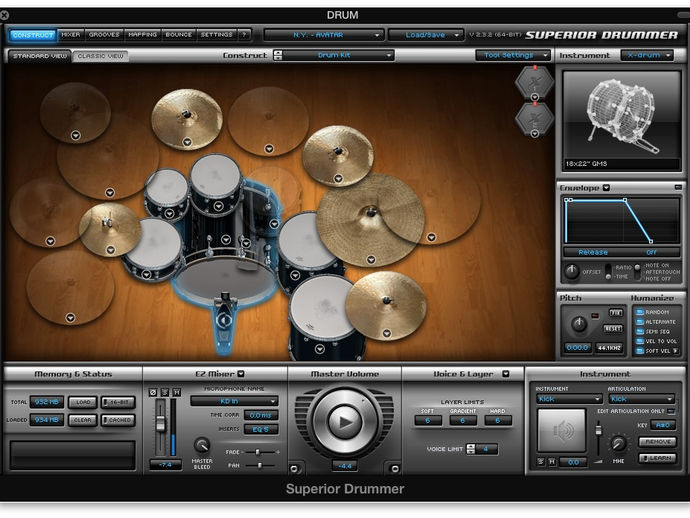The width and height of the screenshot is (690, 518).
Task: Click the Envelope Offset knob
Action: [571, 271]
